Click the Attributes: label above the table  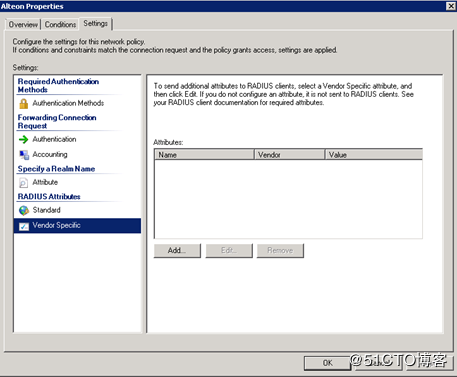pos(168,142)
